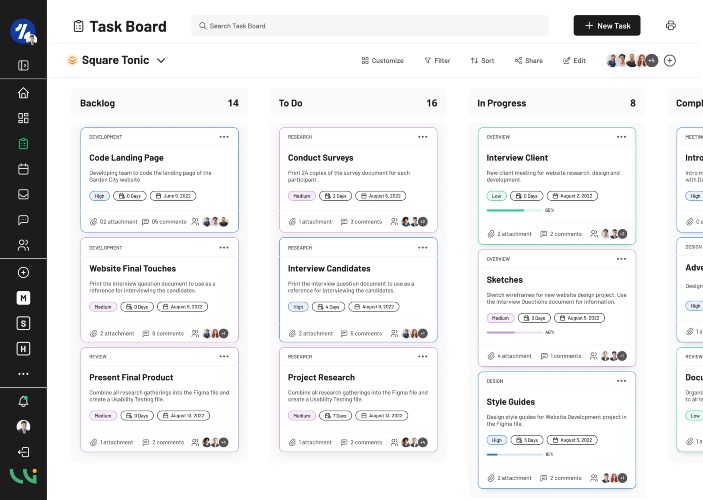This screenshot has height=500, width=703.
Task: Click the Interview Client progress bar
Action: (515, 210)
